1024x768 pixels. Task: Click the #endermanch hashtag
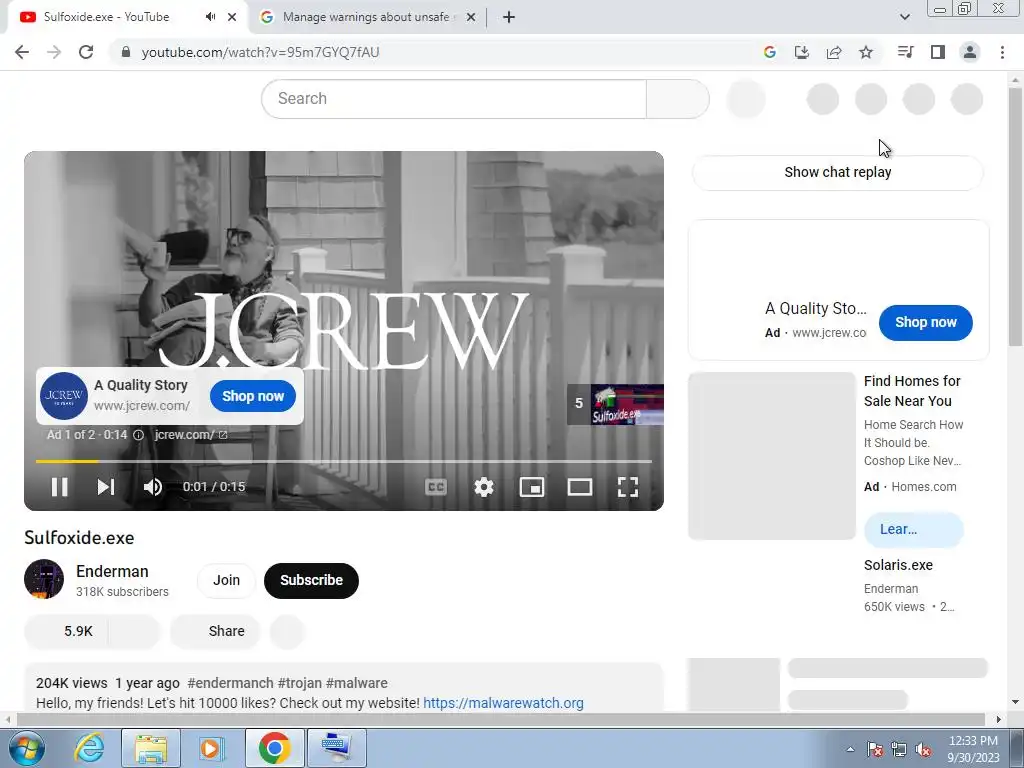click(x=230, y=683)
